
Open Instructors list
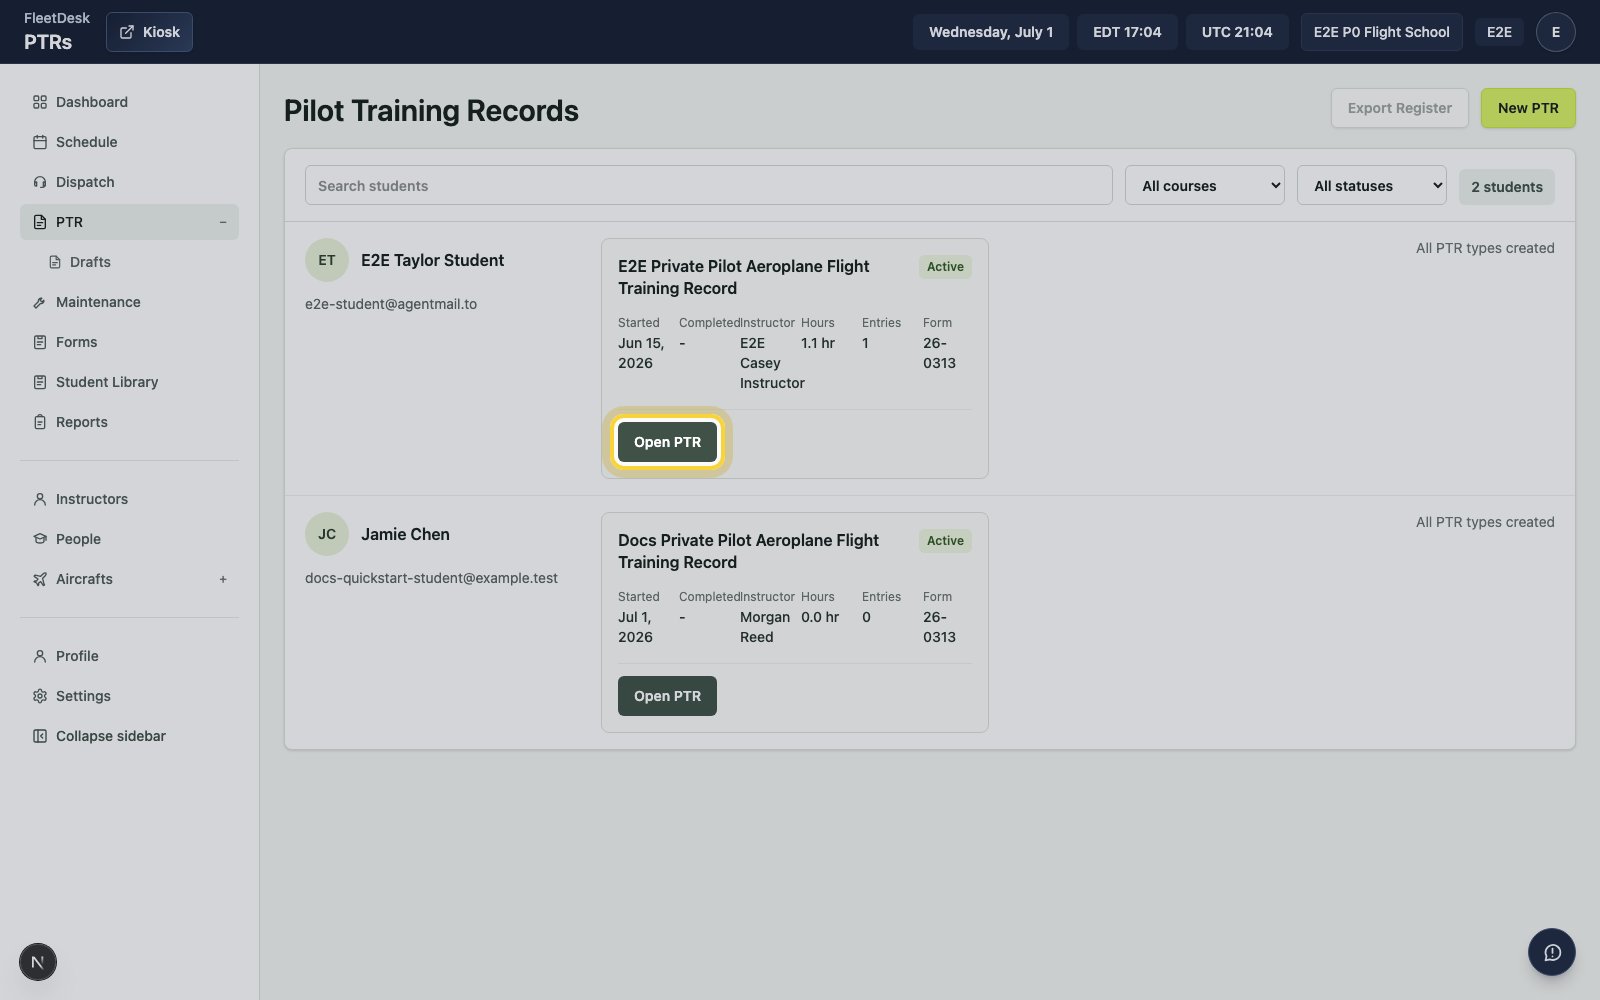(129, 499)
